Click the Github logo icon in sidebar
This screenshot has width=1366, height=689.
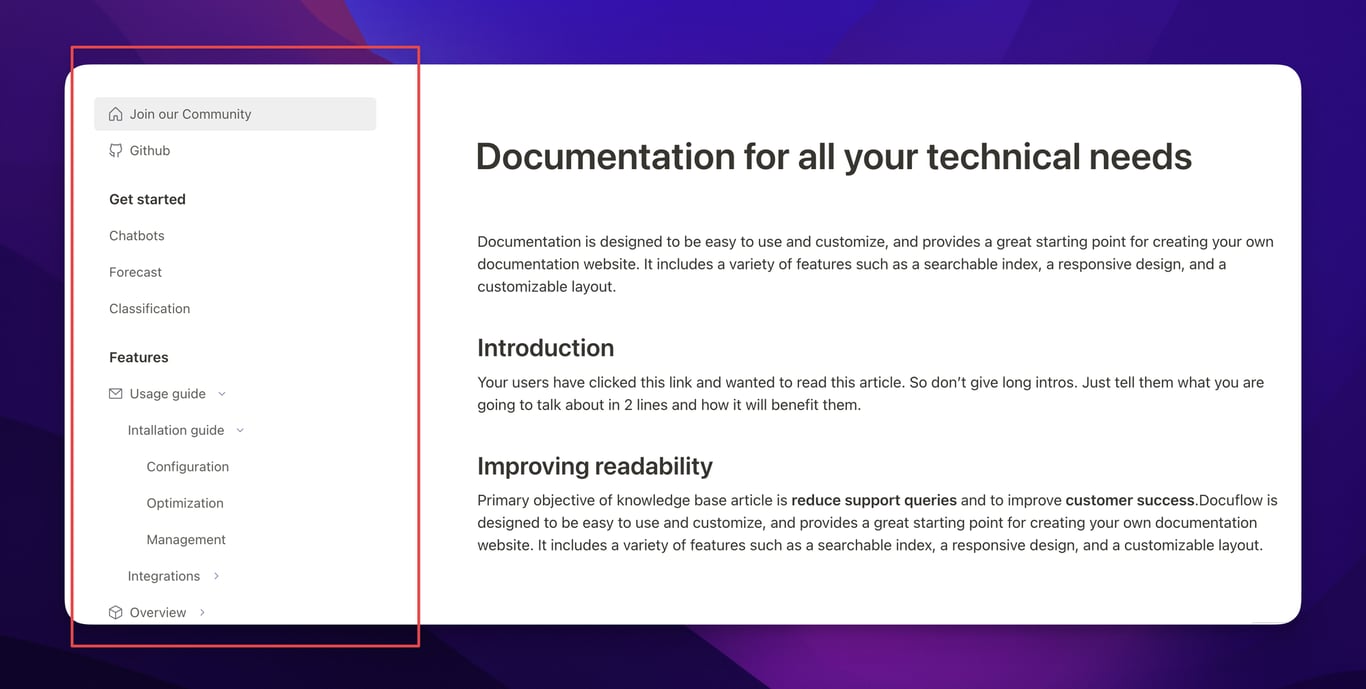coord(116,151)
